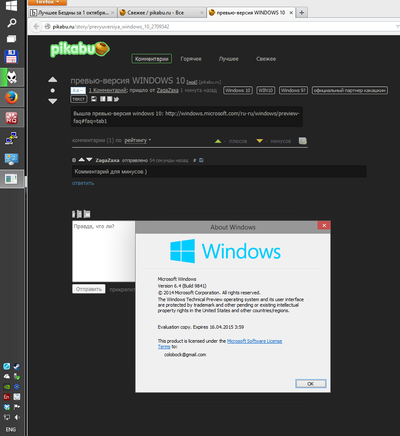Open the network computers taskbar app
The height and width of the screenshot is (436, 400).
click(12, 138)
